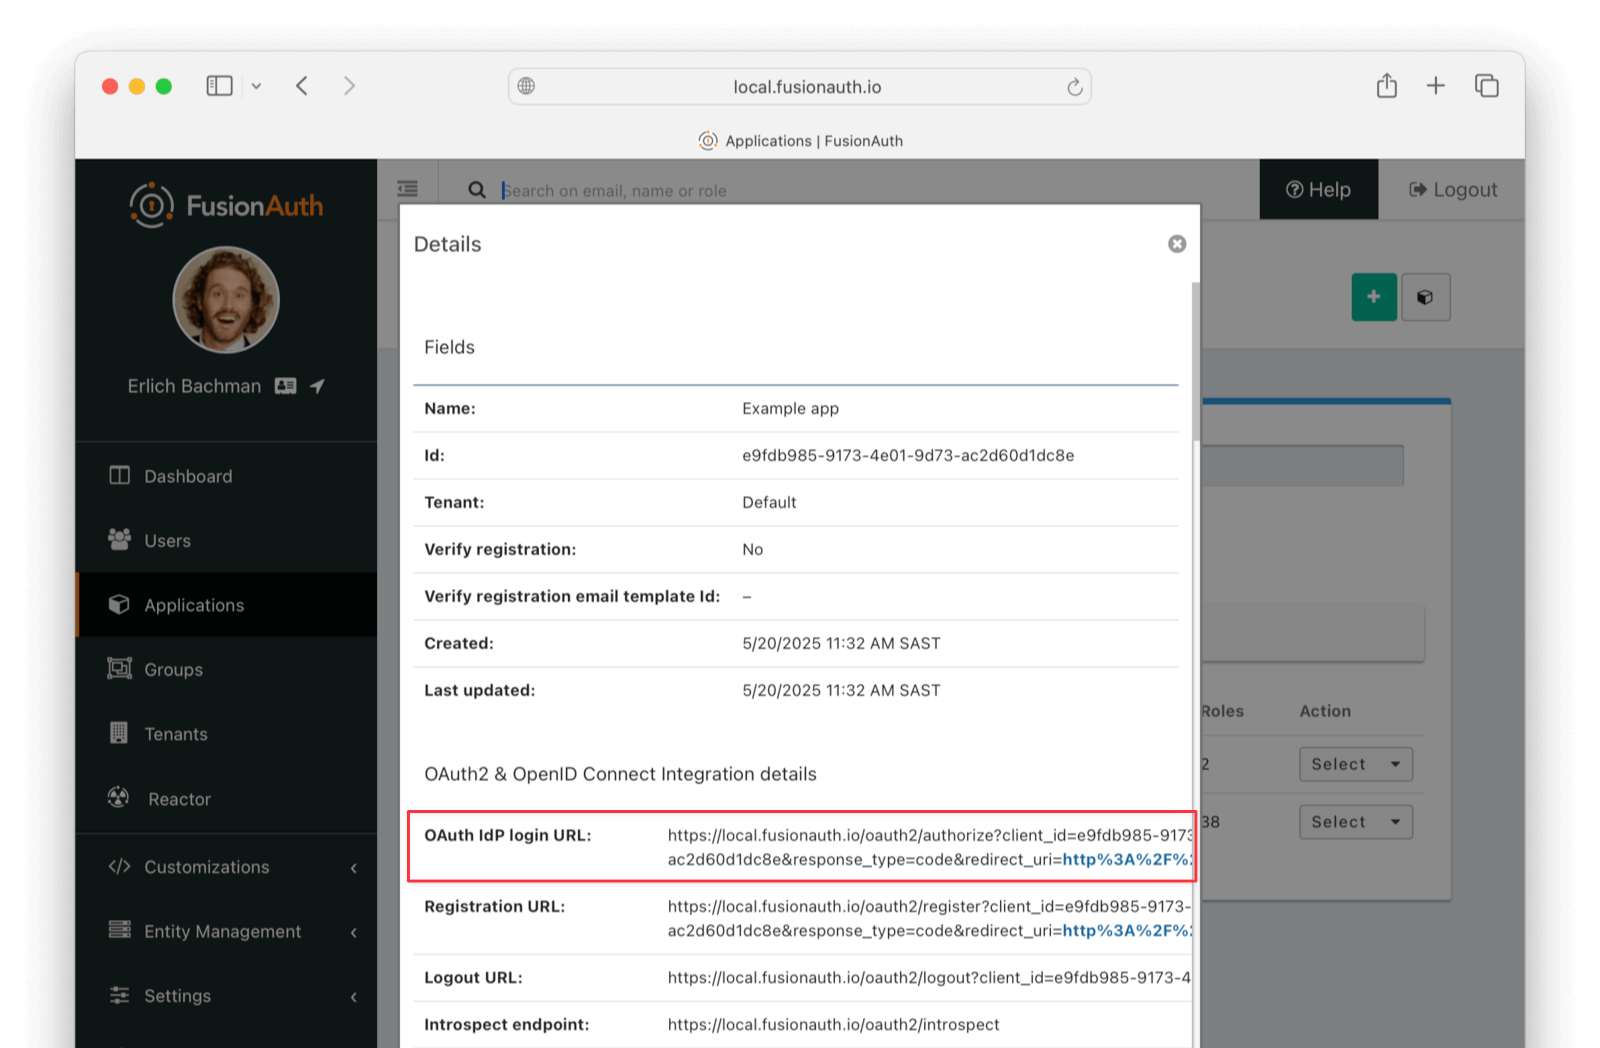Open the Dashboard section in the sidebar
Screen dimensions: 1600x1048
tap(187, 476)
